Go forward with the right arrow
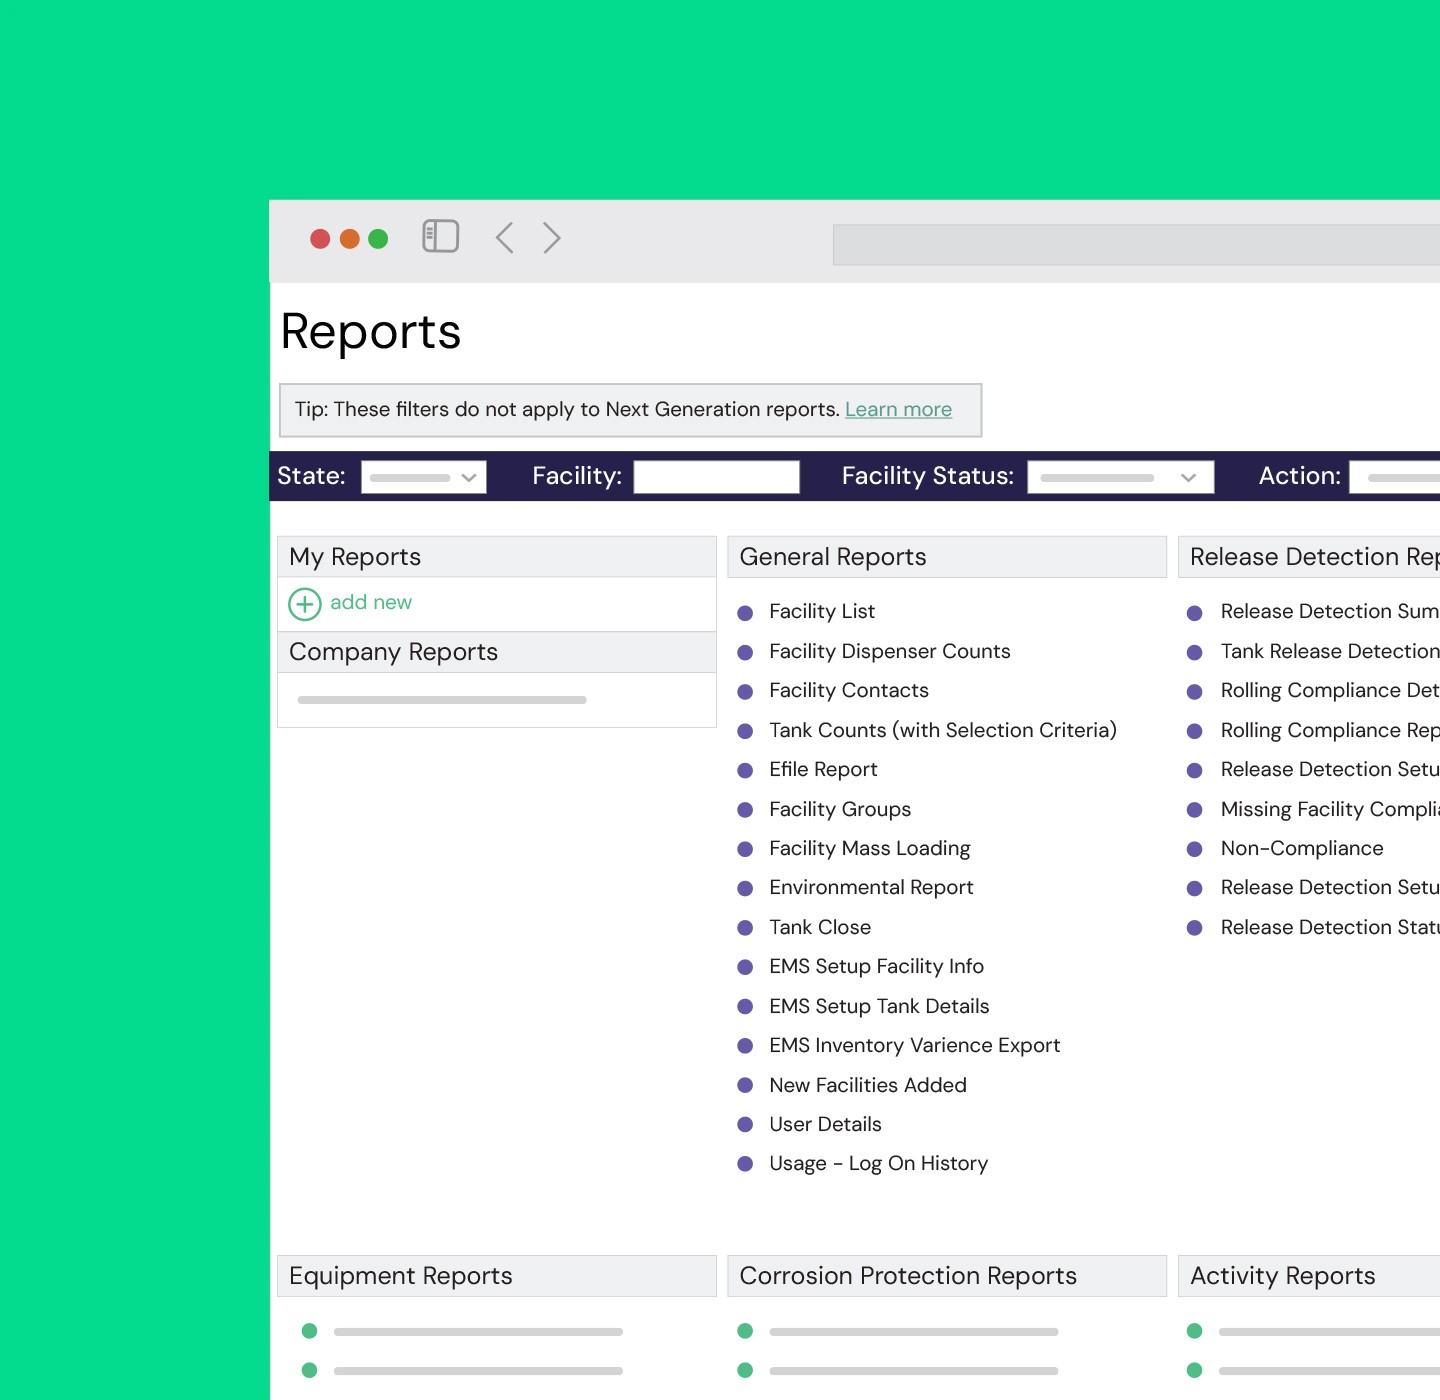Screen dimensions: 1440x1400 click(x=552, y=238)
